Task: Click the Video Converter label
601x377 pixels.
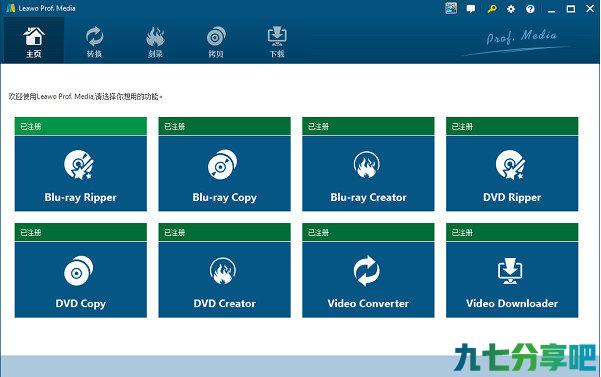Action: [x=368, y=303]
